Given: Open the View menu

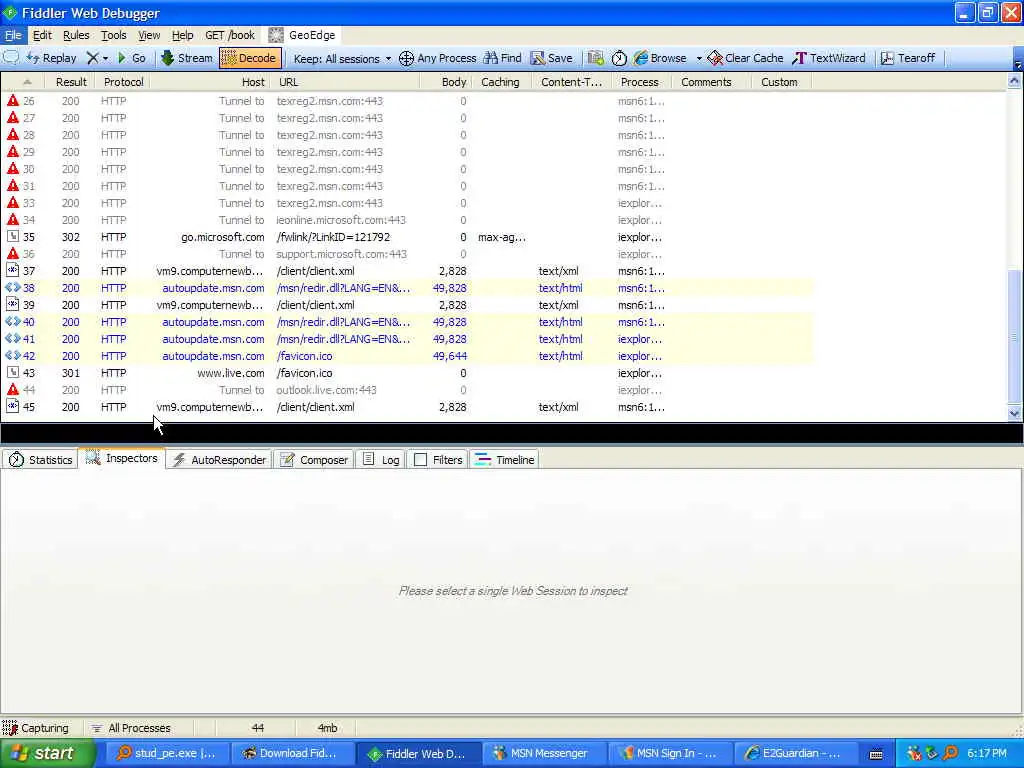Looking at the screenshot, I should tap(149, 35).
